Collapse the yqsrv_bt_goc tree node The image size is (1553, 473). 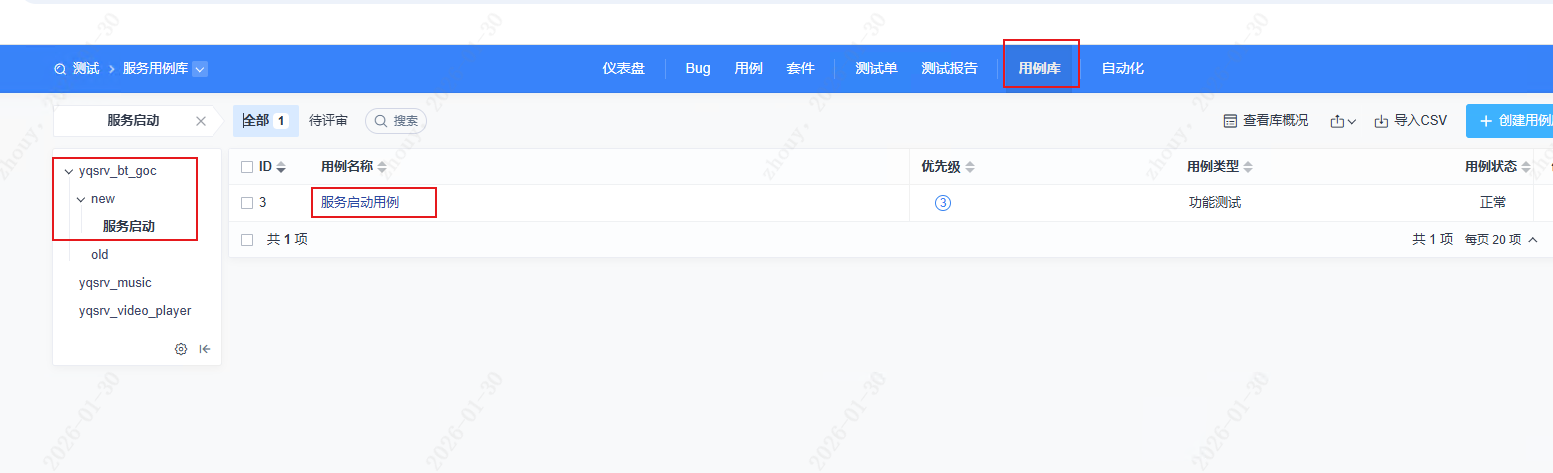click(69, 171)
